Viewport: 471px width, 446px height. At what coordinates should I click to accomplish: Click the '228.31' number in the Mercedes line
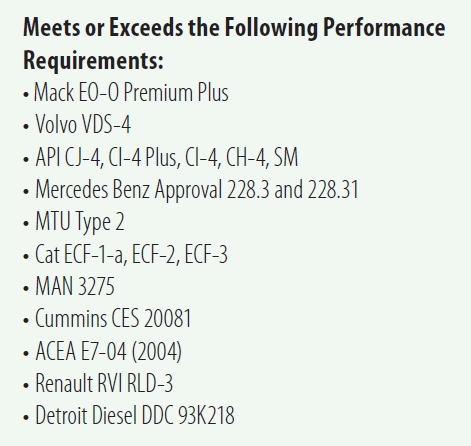pos(333,189)
